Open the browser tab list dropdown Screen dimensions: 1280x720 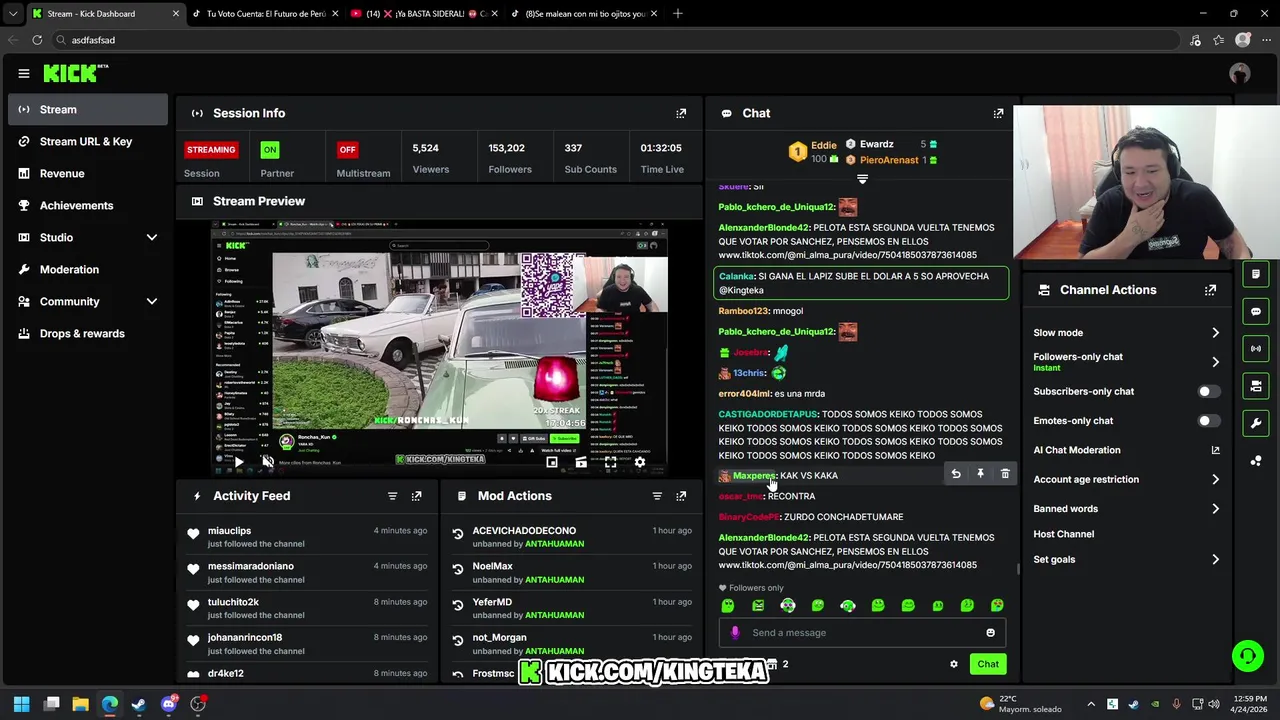click(x=12, y=14)
